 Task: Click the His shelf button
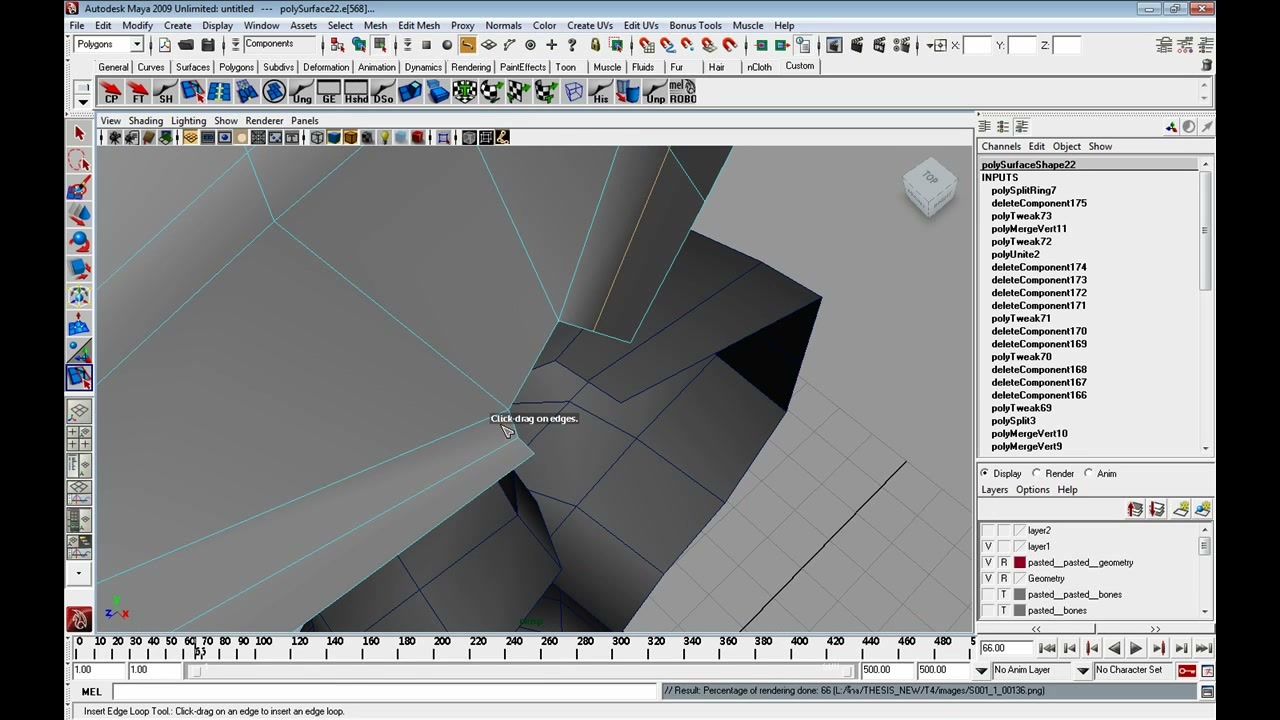pos(601,93)
